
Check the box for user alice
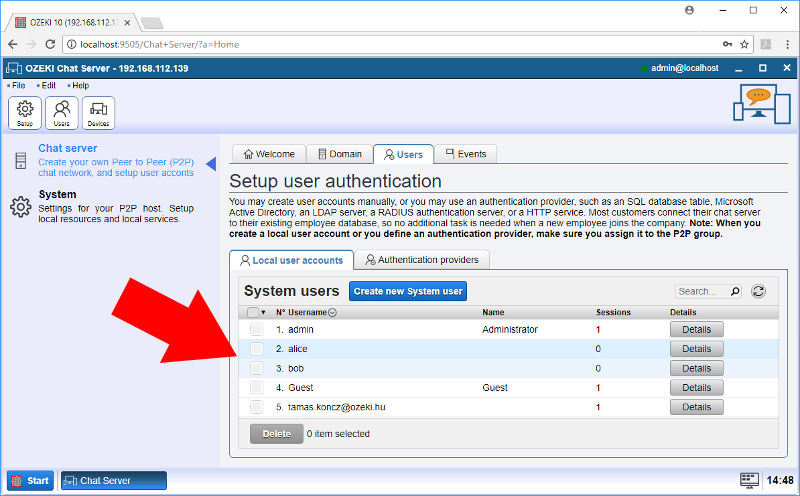pyautogui.click(x=257, y=349)
